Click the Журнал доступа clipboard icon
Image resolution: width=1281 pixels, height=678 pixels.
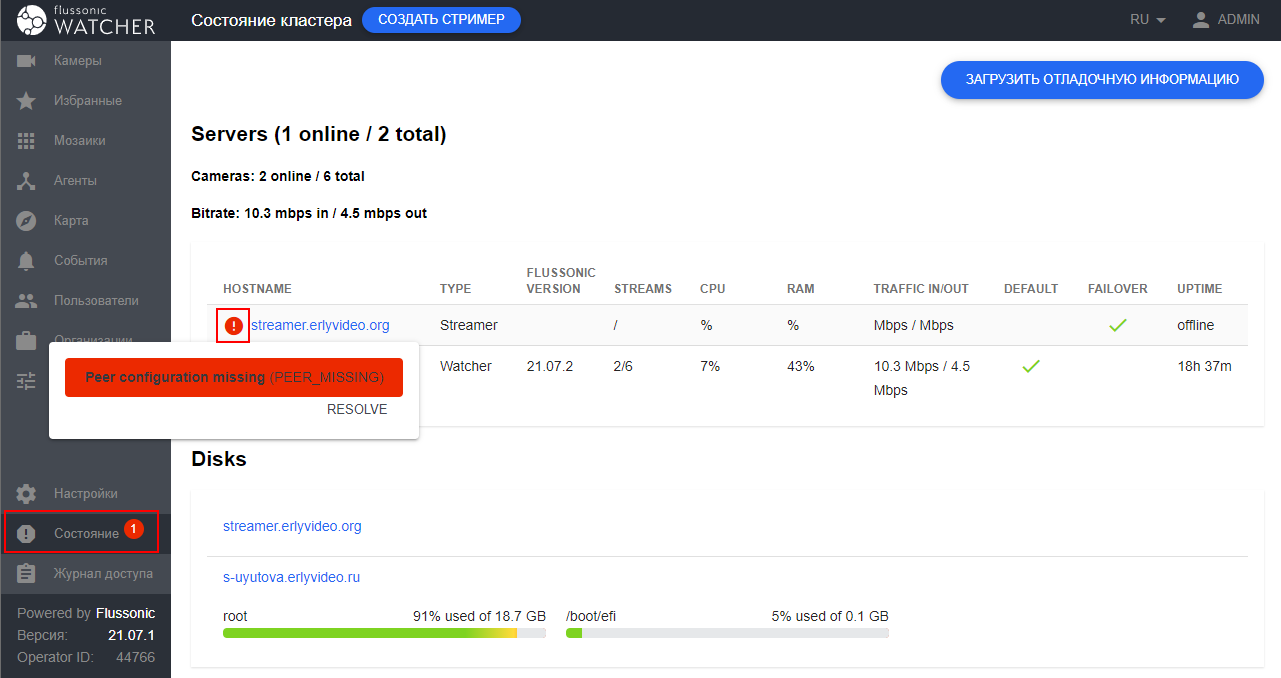click(27, 574)
